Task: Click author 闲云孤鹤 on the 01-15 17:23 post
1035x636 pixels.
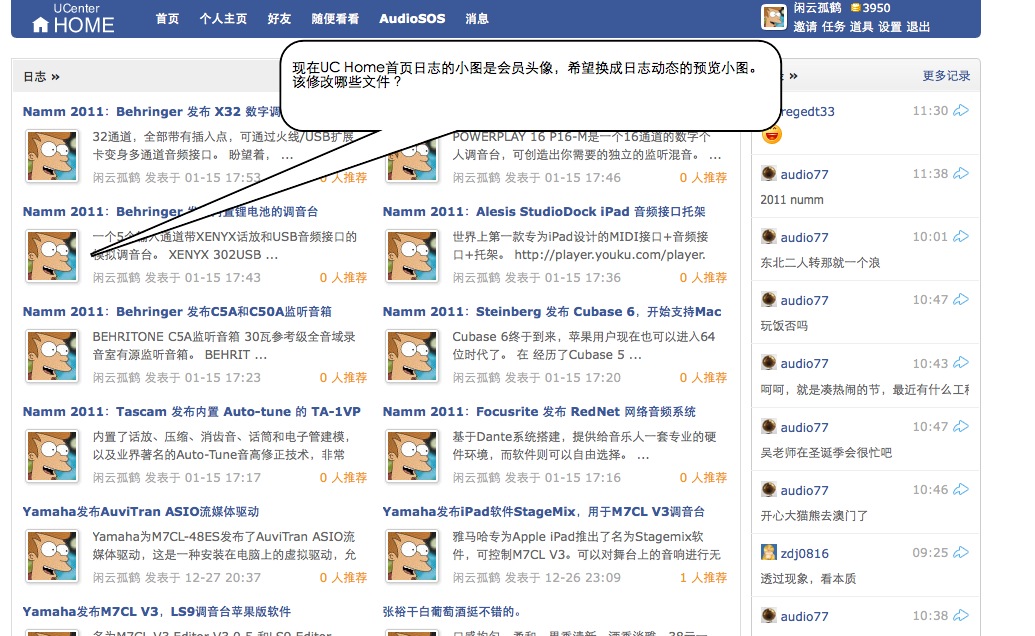Action: coord(116,377)
